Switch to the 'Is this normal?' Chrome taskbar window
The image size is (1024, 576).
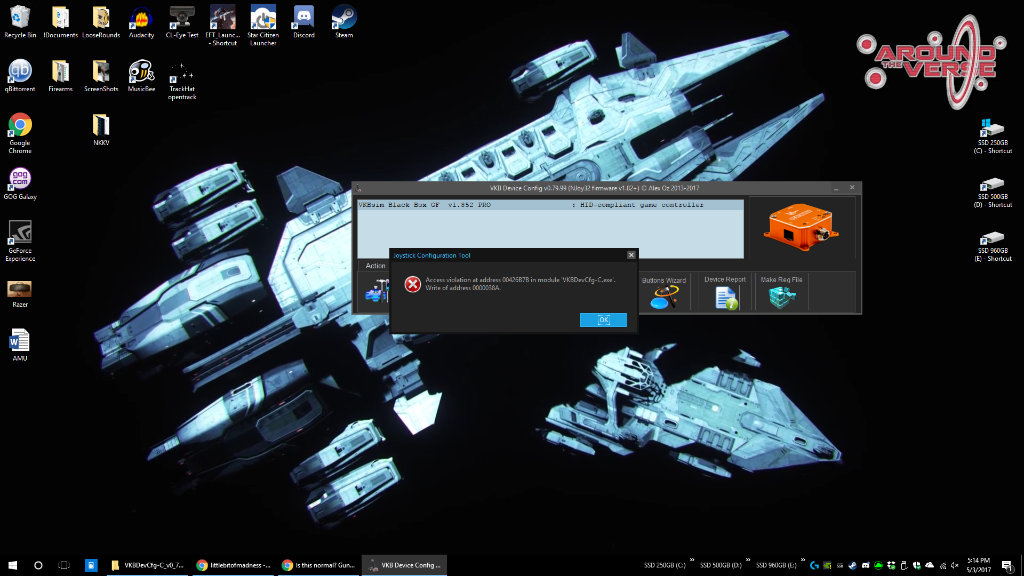click(x=318, y=565)
